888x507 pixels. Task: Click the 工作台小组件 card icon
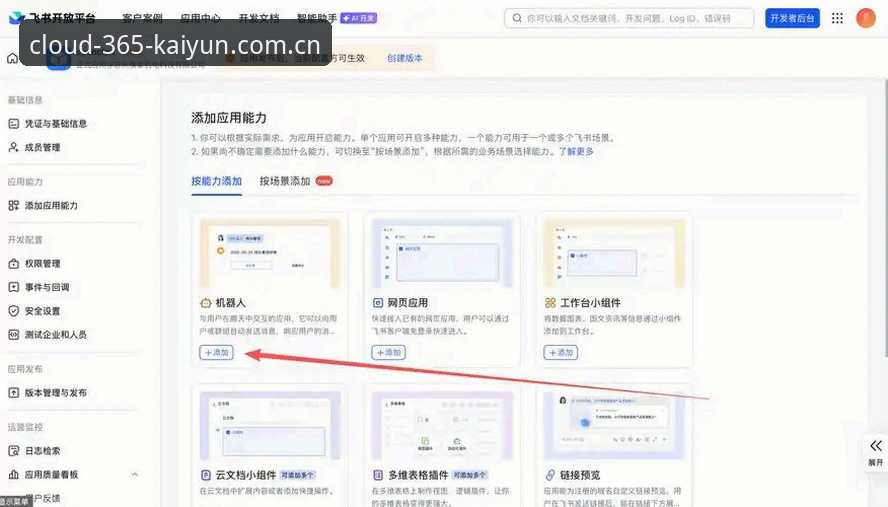[x=550, y=303]
